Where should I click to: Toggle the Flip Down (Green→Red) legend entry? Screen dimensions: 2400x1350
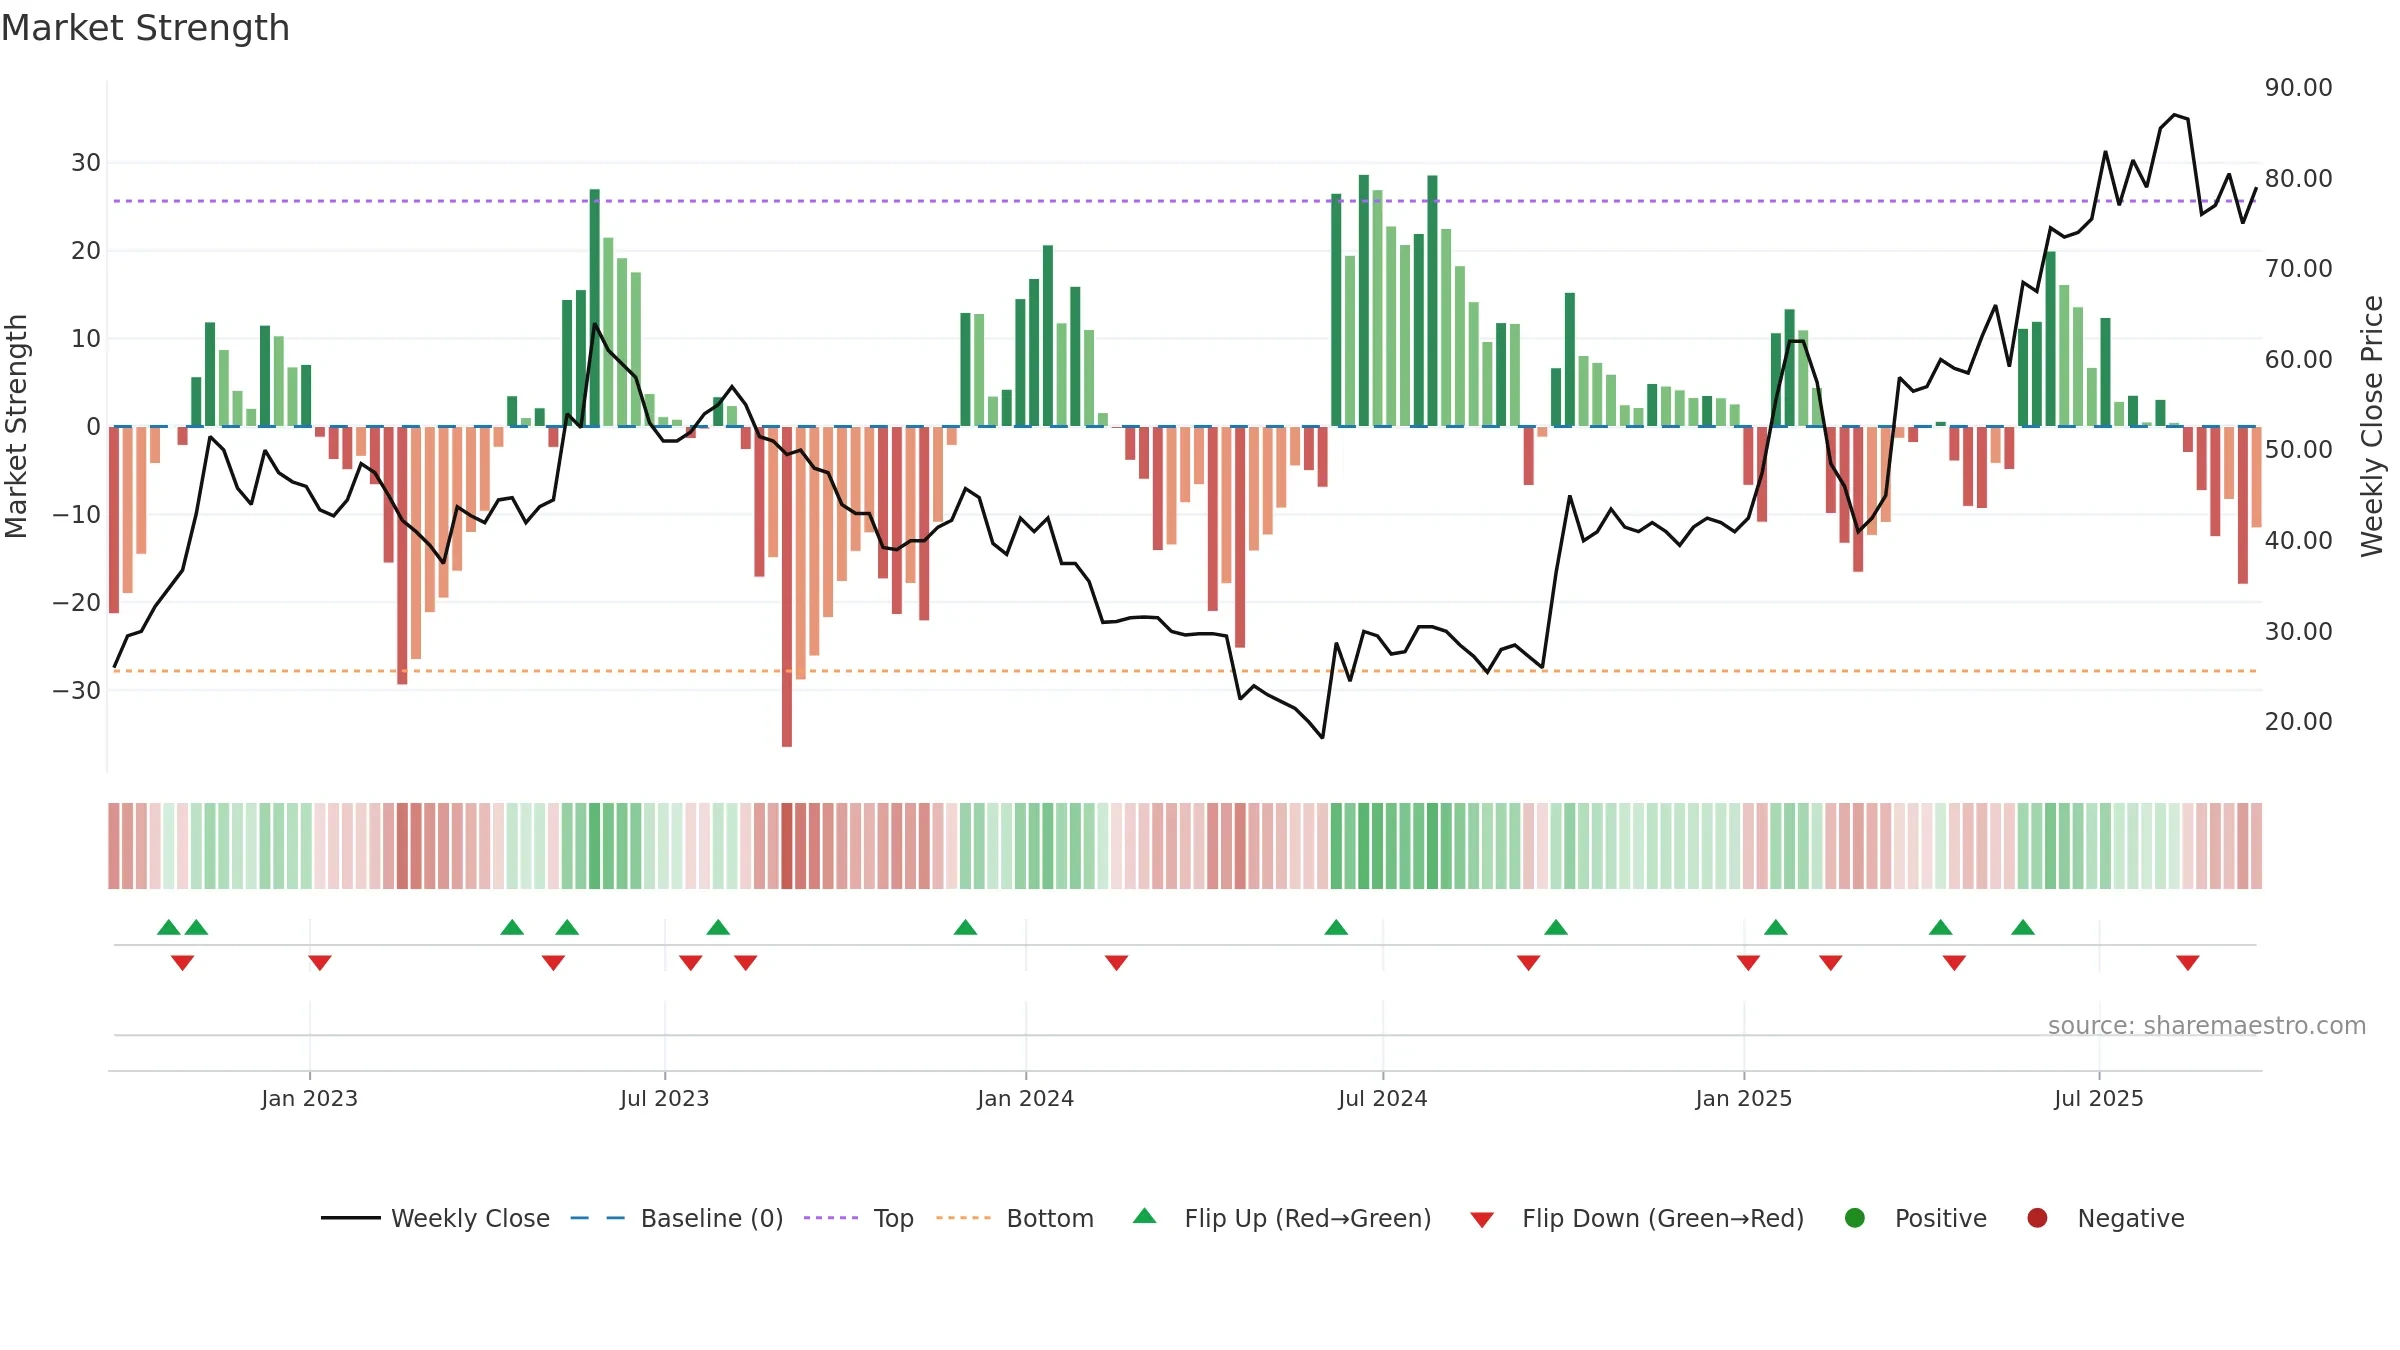1637,1218
